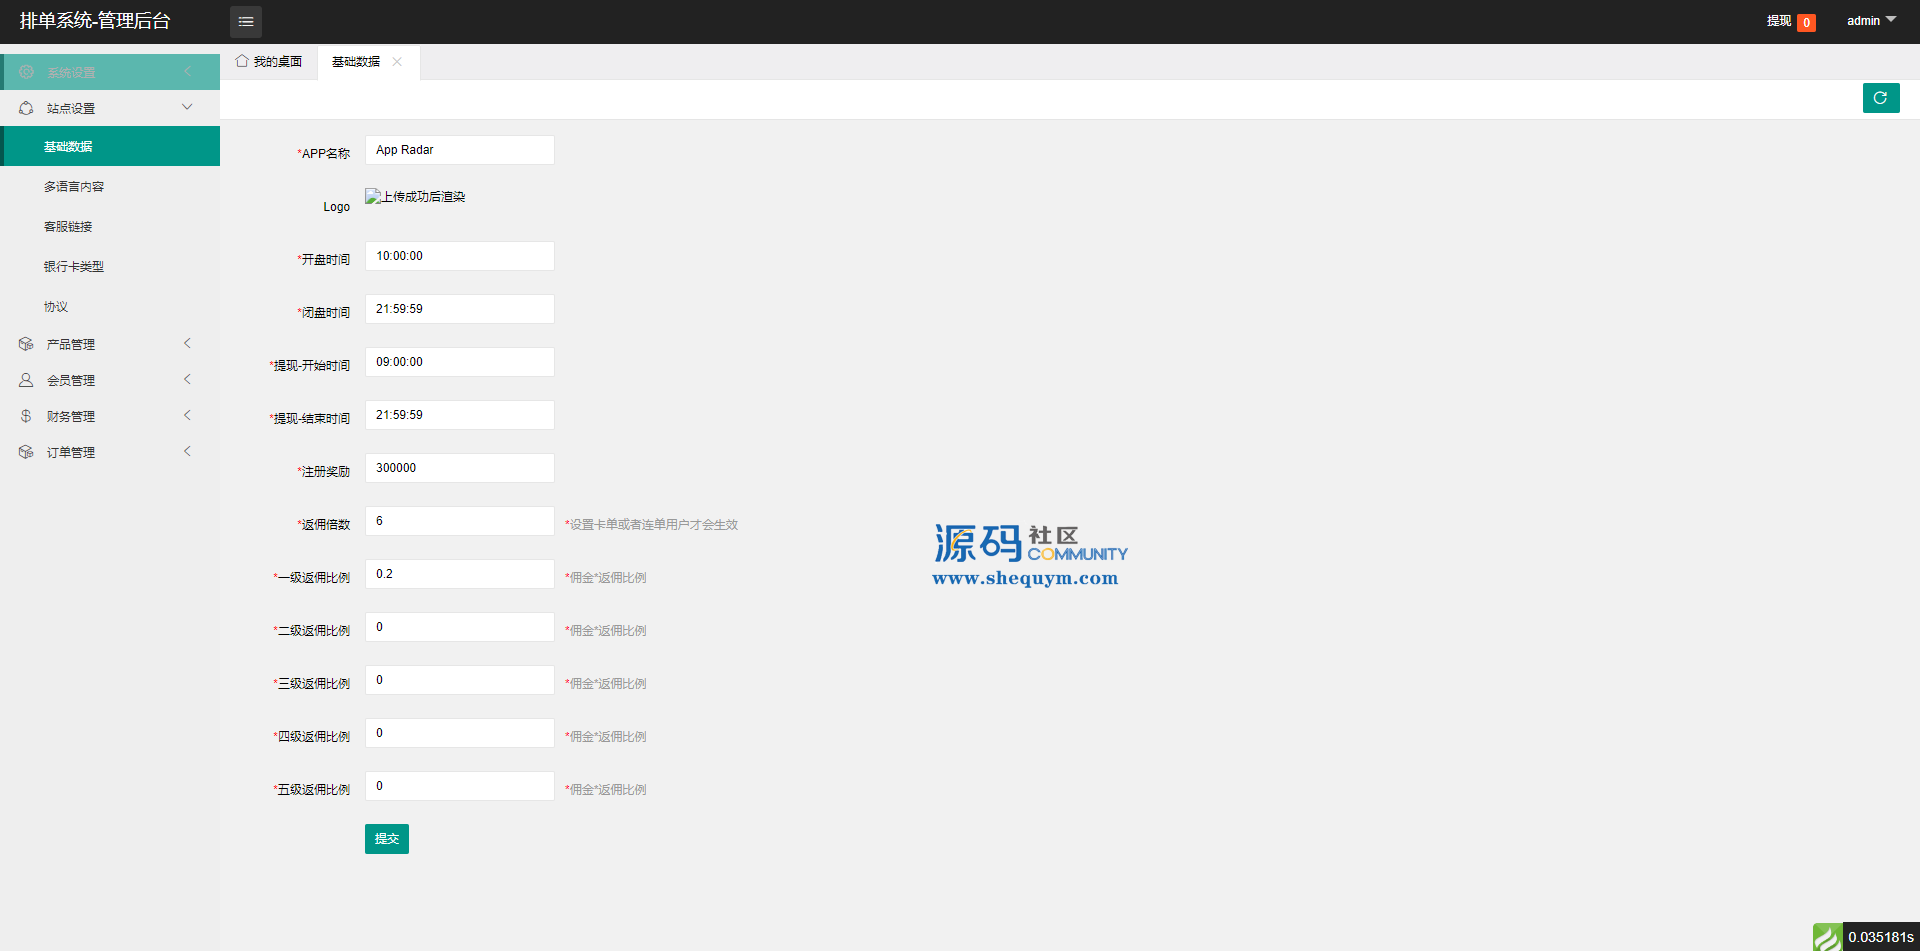The image size is (1920, 951).
Task: Click the 提现-结束时间 input field
Action: pyautogui.click(x=460, y=415)
